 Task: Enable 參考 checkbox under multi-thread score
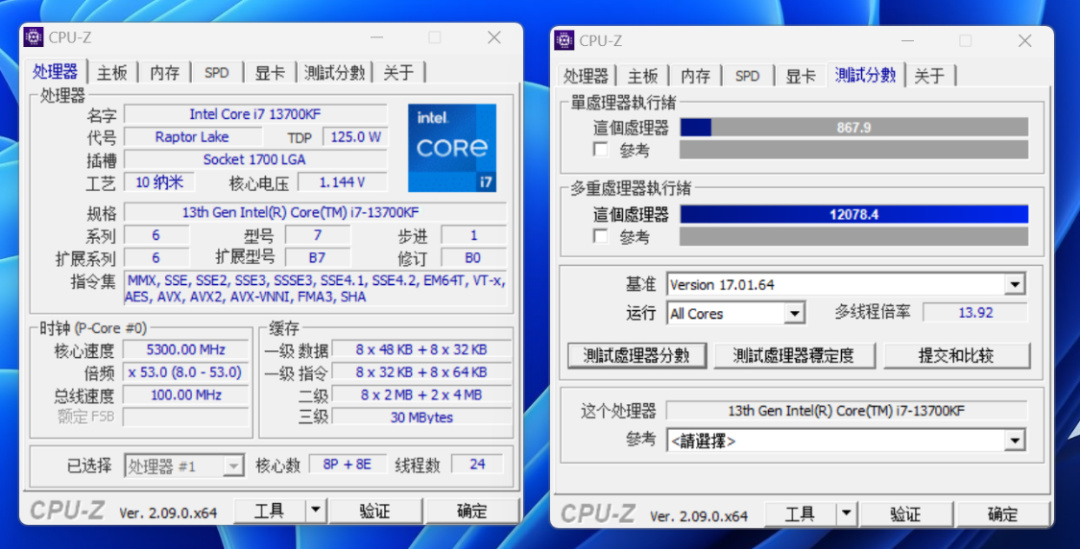point(601,236)
